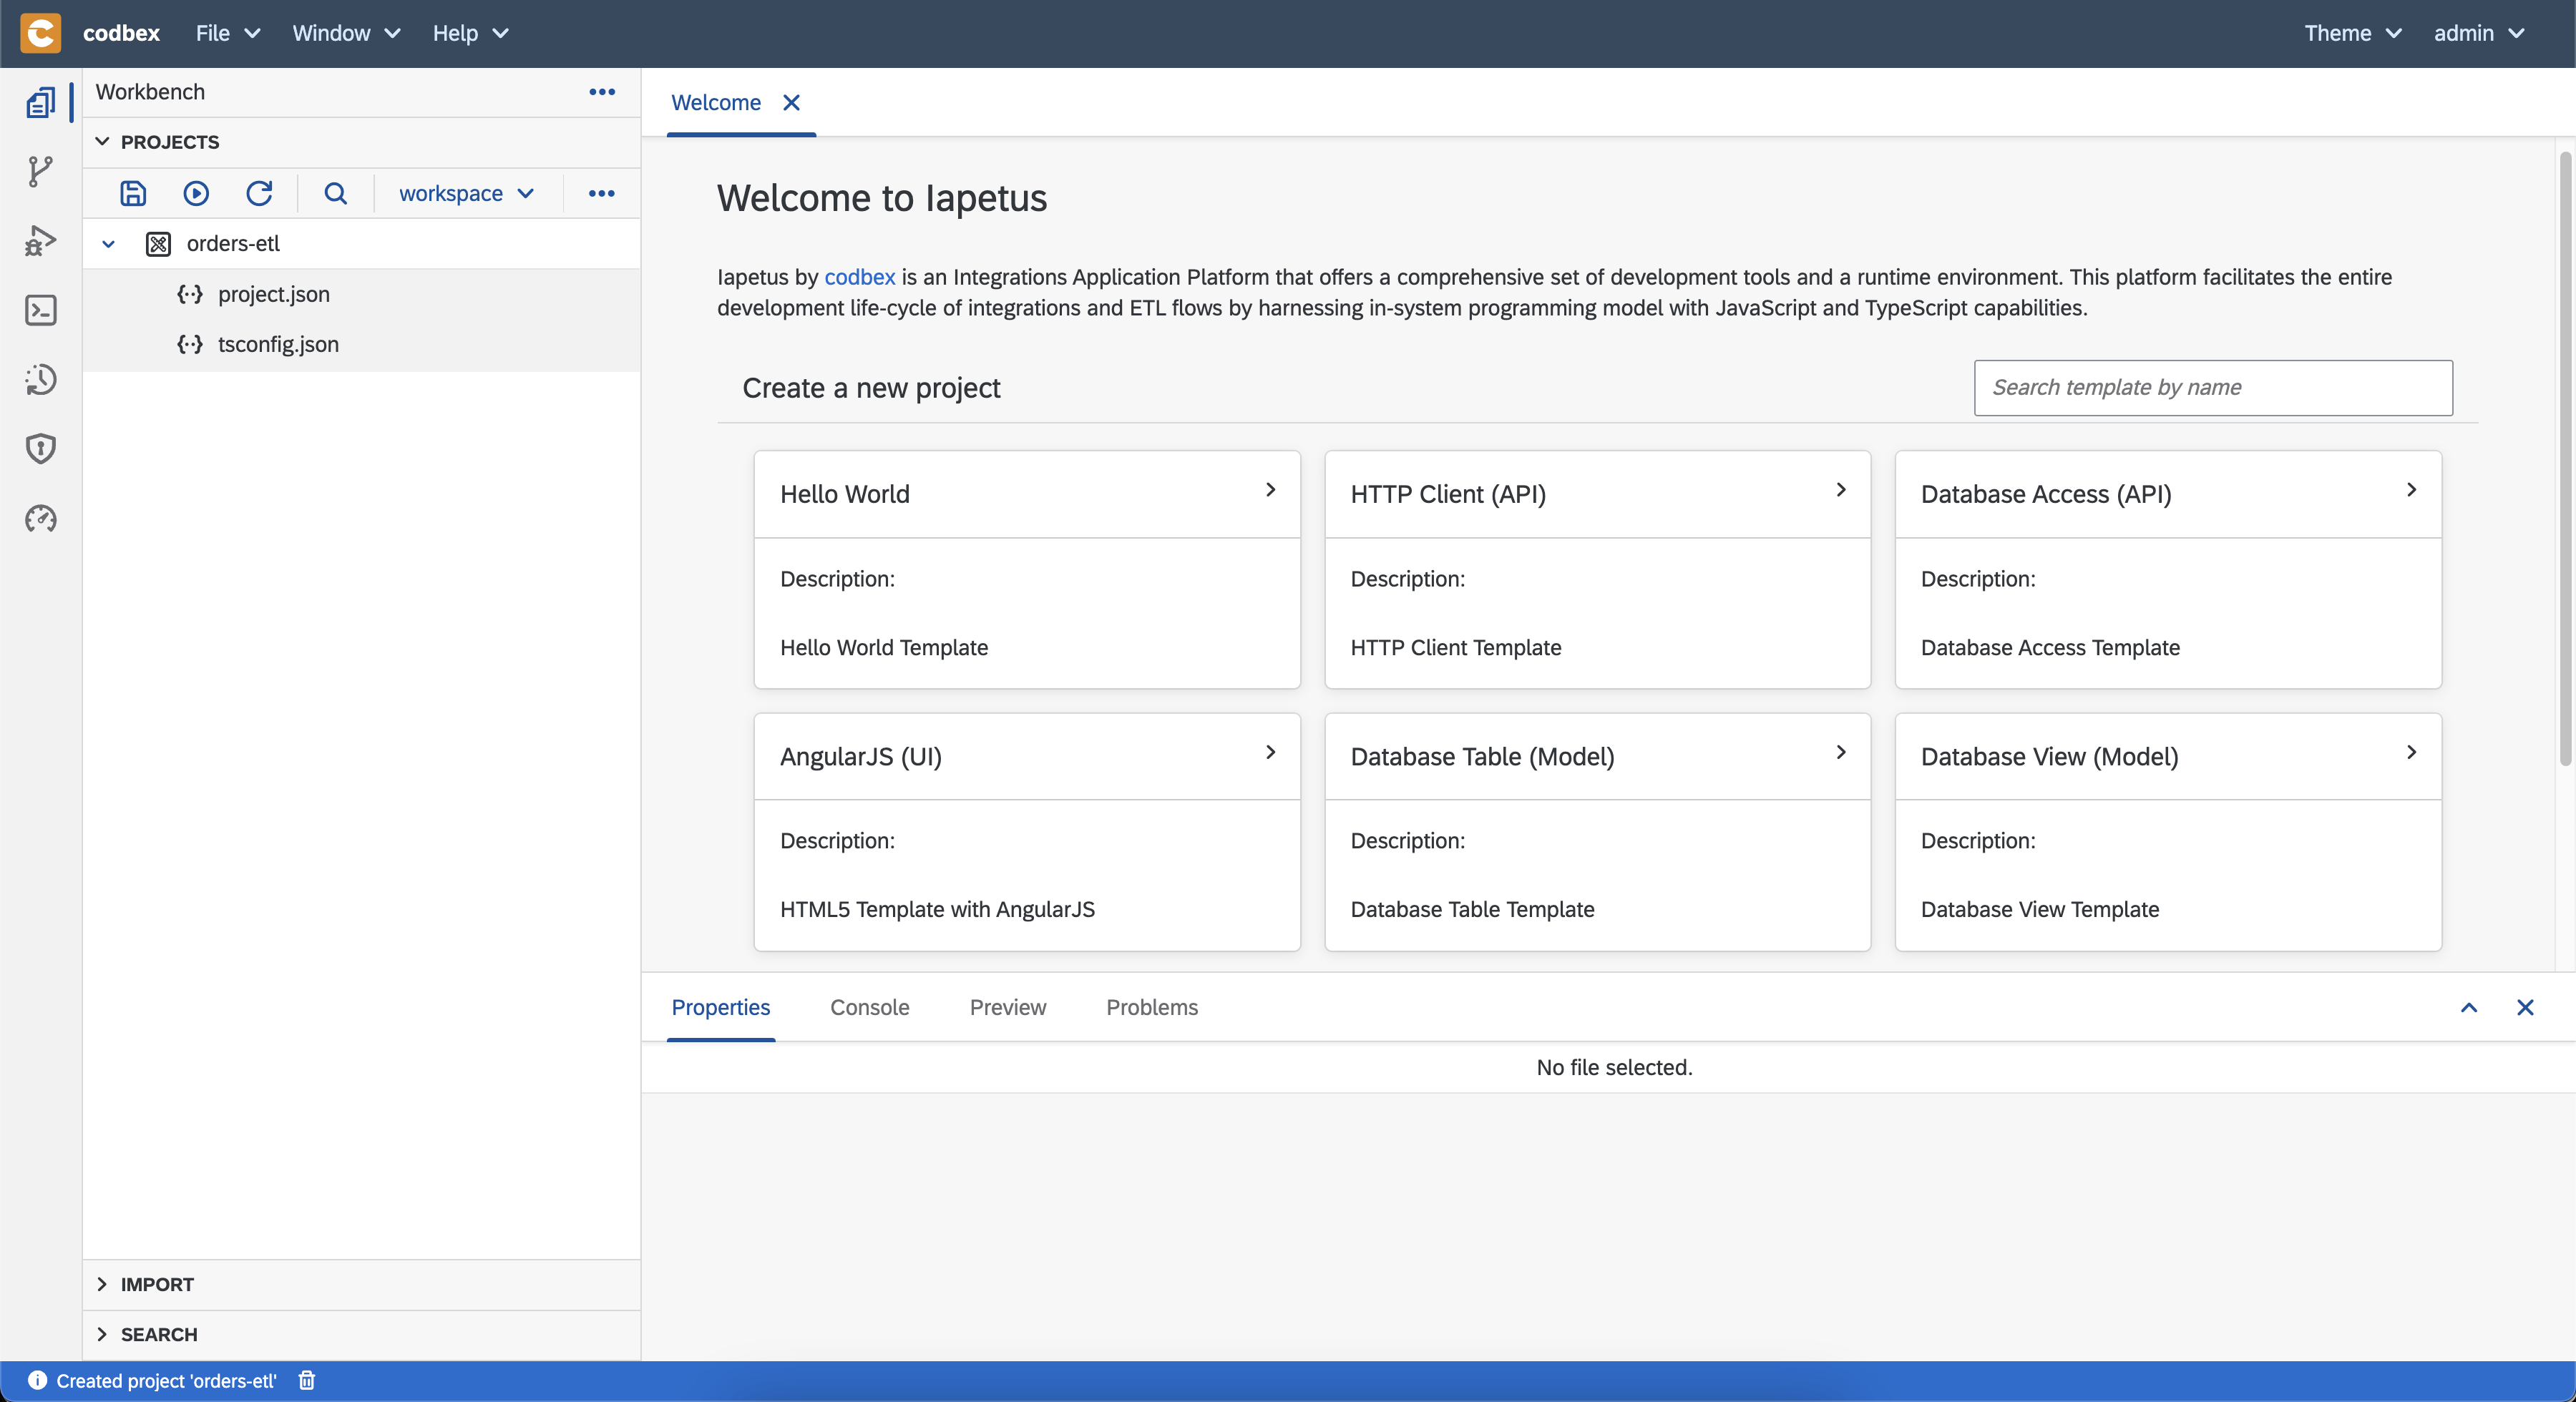Open the AngularJS (UI) template arrow

[x=1270, y=752]
